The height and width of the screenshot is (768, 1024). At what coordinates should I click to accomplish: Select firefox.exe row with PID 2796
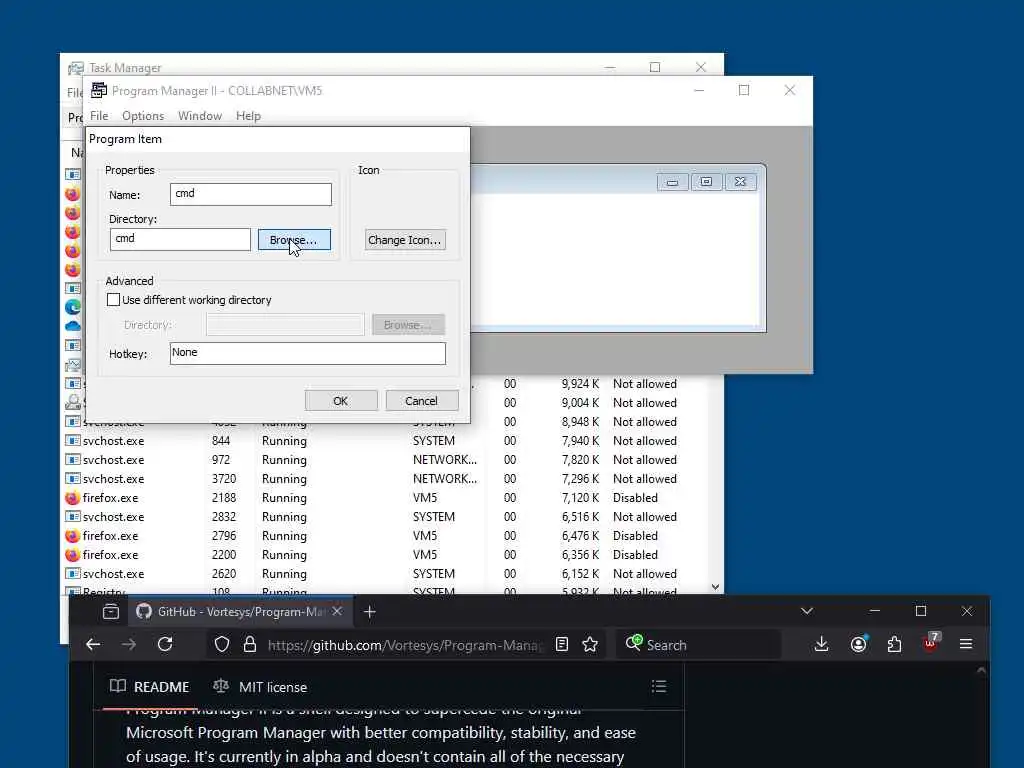tap(385, 536)
